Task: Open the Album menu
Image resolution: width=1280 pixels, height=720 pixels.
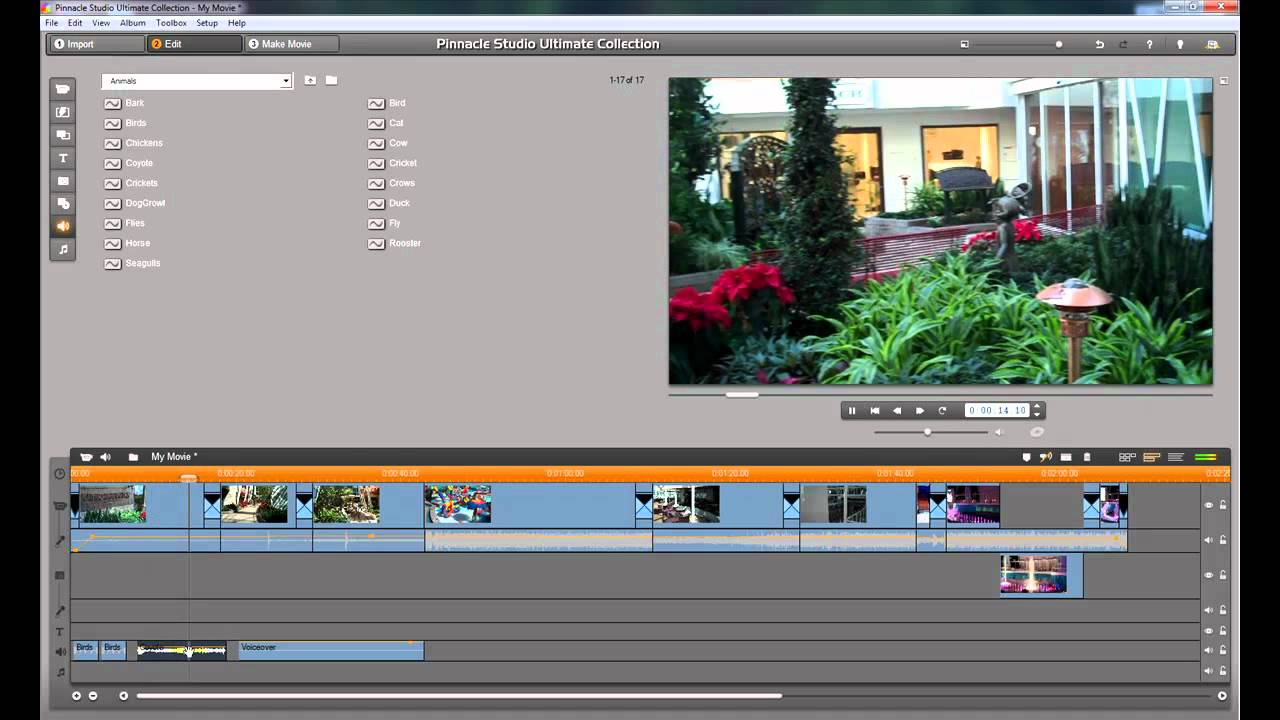Action: [133, 22]
